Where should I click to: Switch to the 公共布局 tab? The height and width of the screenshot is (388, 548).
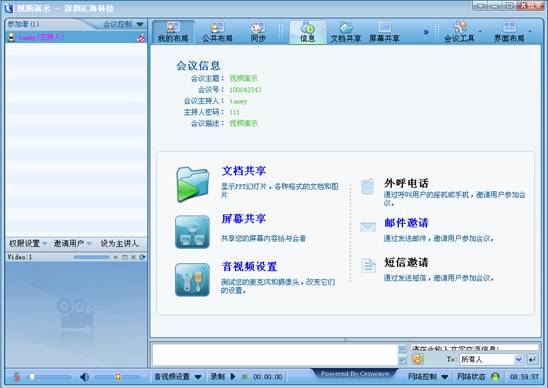(x=217, y=32)
